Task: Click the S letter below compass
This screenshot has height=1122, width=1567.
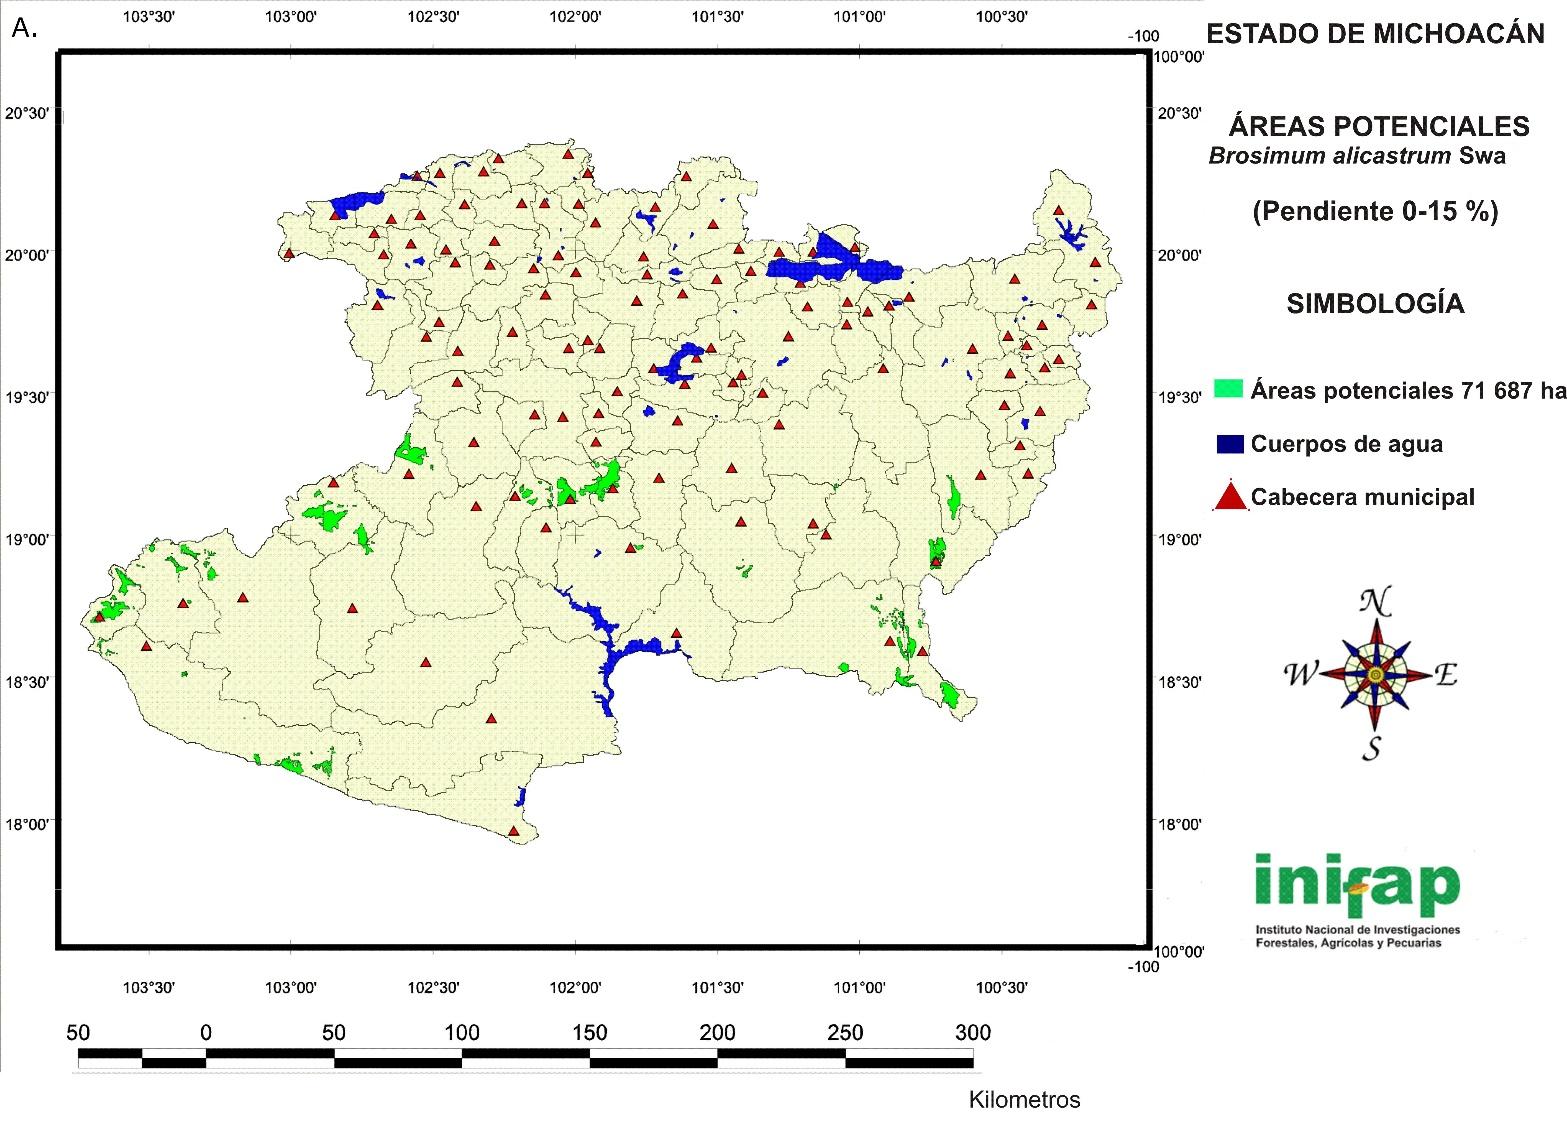Action: tap(1372, 748)
